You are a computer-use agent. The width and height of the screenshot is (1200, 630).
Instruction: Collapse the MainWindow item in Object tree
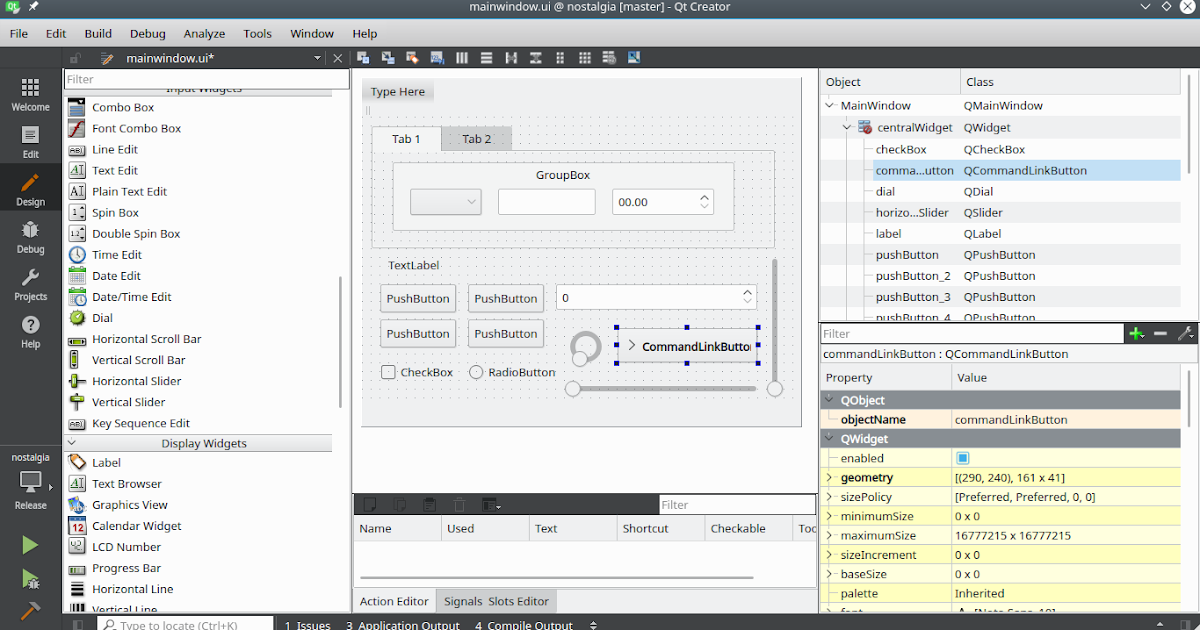tap(829, 105)
